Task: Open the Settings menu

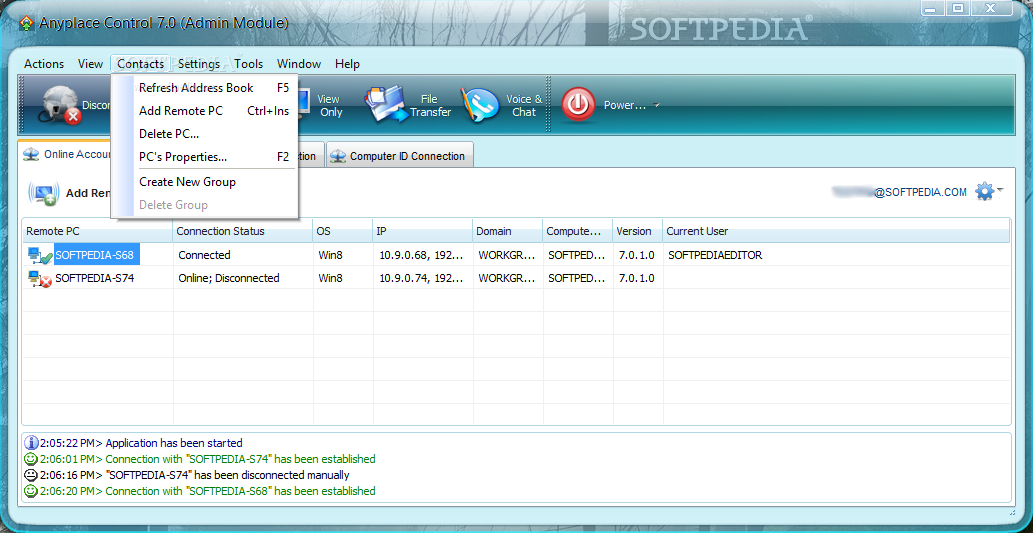Action: coord(199,64)
